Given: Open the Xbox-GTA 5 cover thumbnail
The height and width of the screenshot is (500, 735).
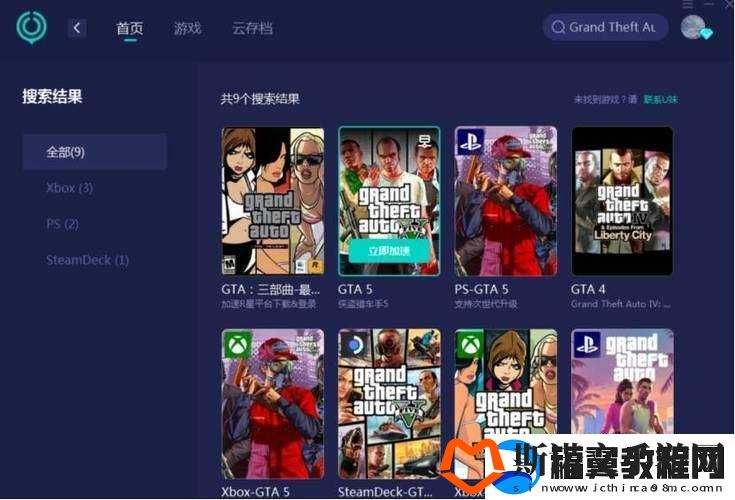Looking at the screenshot, I should 273,403.
